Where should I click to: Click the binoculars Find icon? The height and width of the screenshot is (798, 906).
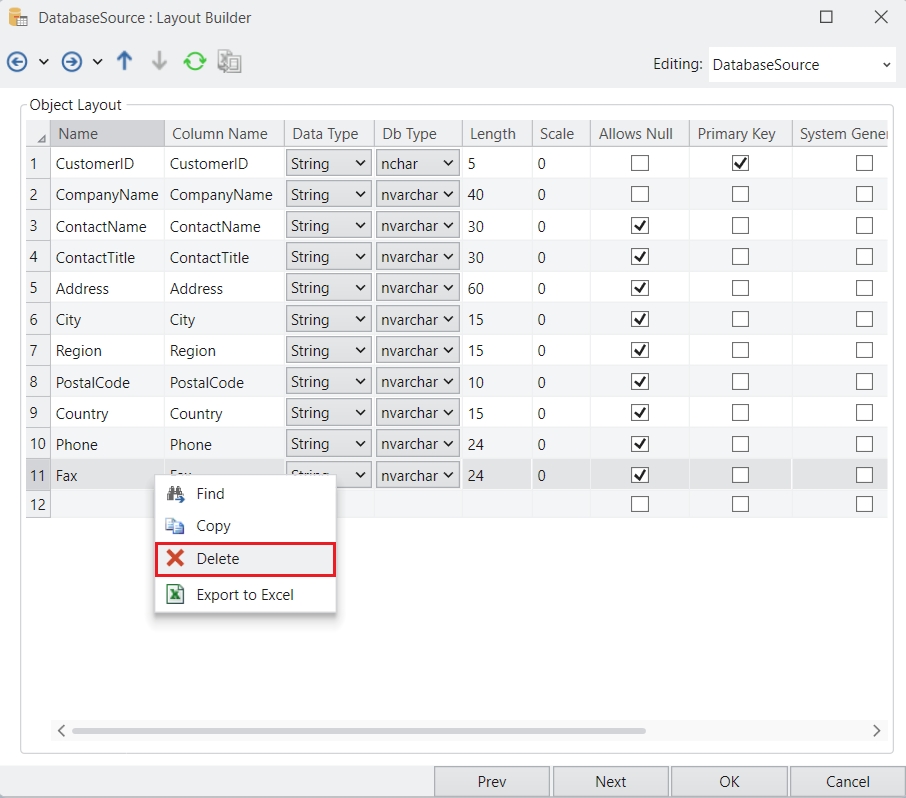175,494
